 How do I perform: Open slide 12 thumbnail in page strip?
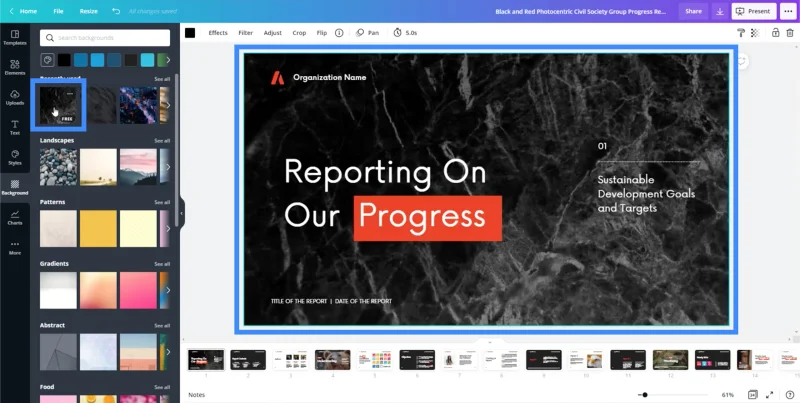point(670,360)
